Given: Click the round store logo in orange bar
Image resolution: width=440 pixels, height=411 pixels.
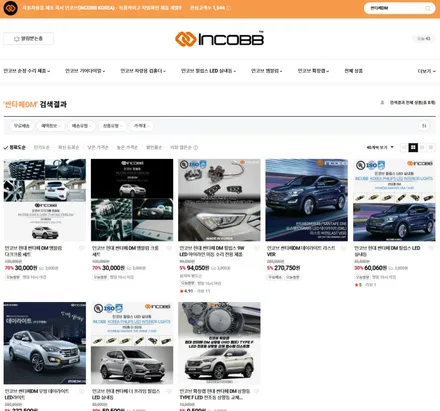Looking at the screenshot, I should tap(10, 8).
